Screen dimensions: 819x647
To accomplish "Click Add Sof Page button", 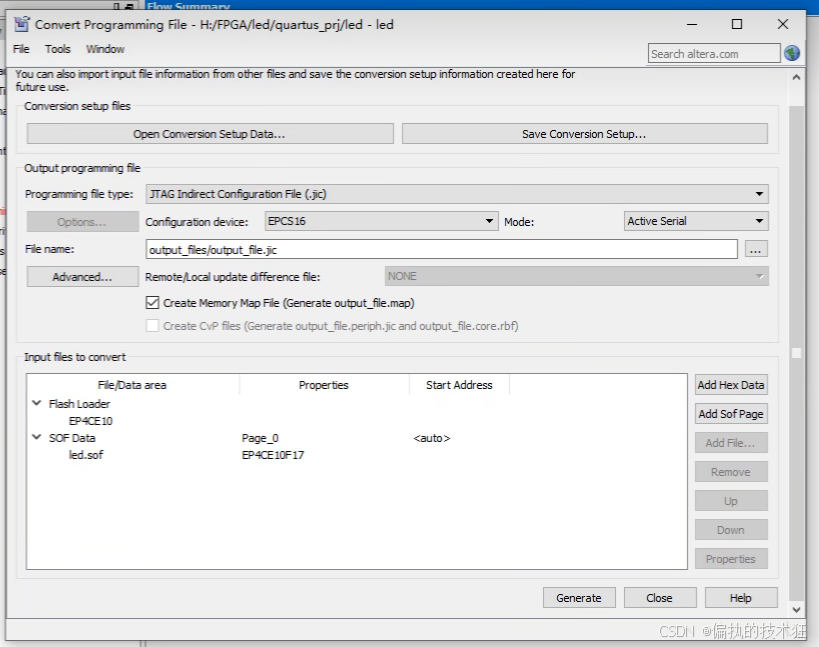I will coord(731,414).
